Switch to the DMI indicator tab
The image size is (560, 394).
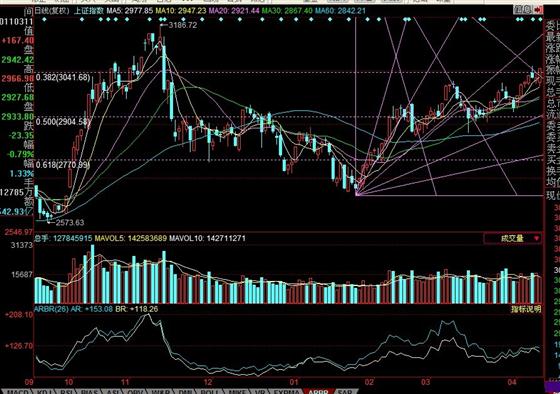click(184, 391)
